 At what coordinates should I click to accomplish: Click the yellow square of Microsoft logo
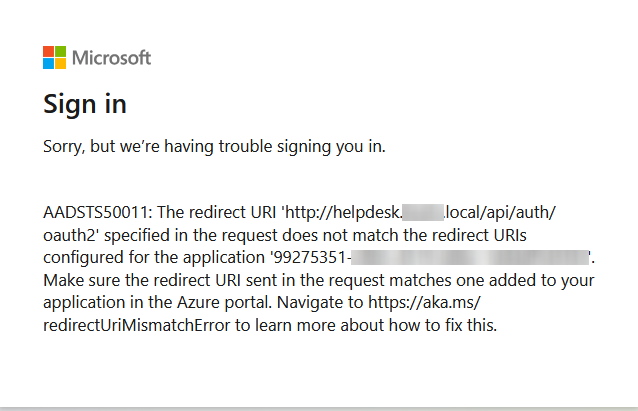coord(61,63)
